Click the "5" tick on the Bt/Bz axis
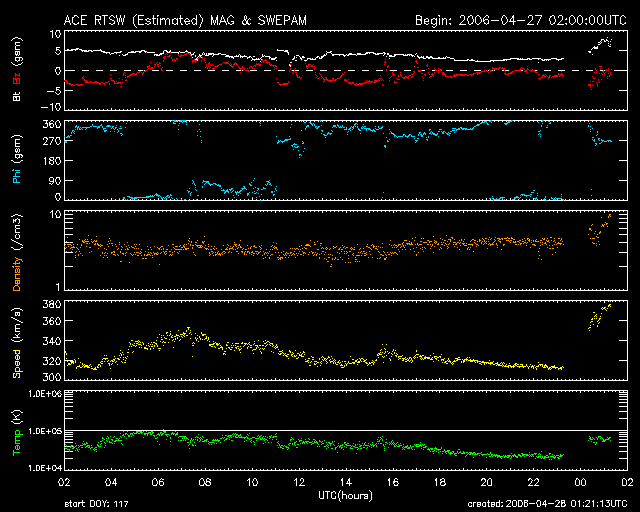Image resolution: width=640 pixels, height=512 pixels. (x=58, y=51)
